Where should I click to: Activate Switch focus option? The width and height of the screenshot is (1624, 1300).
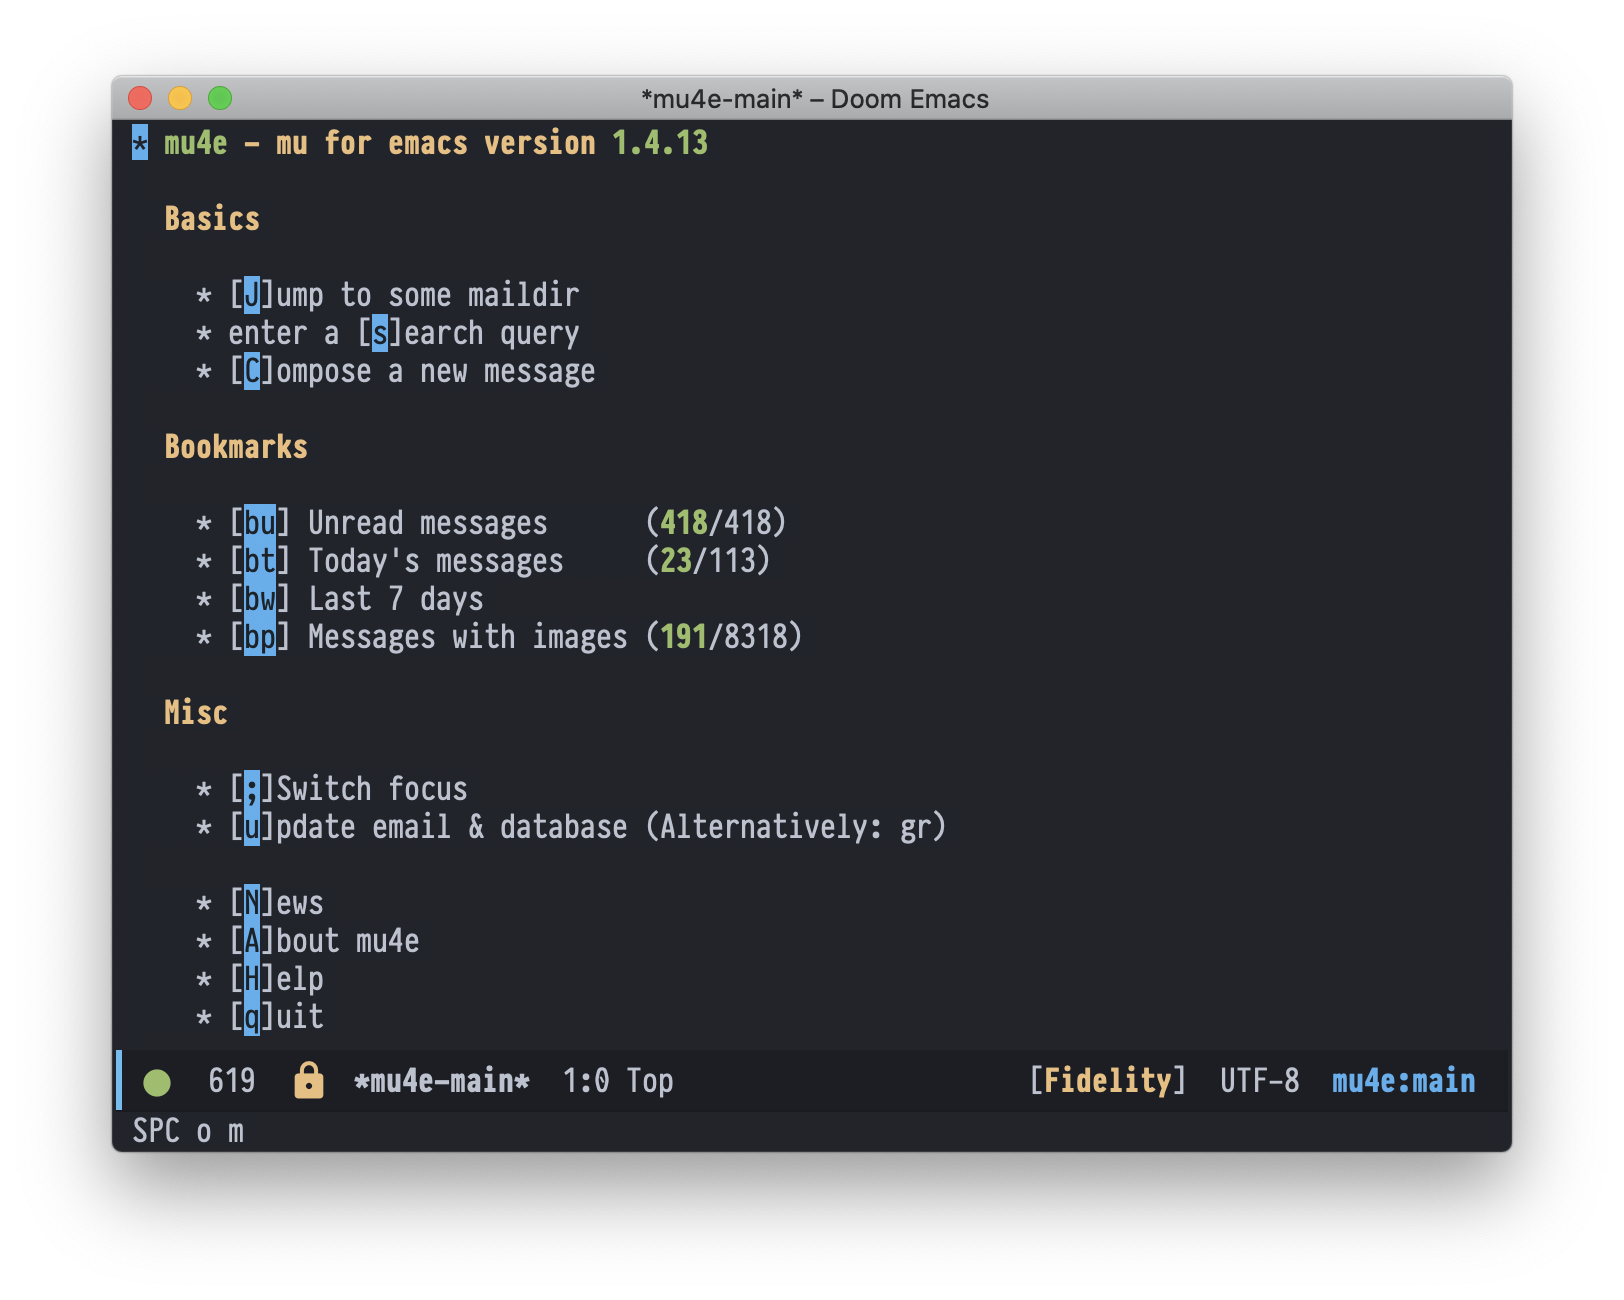pyautogui.click(x=253, y=788)
